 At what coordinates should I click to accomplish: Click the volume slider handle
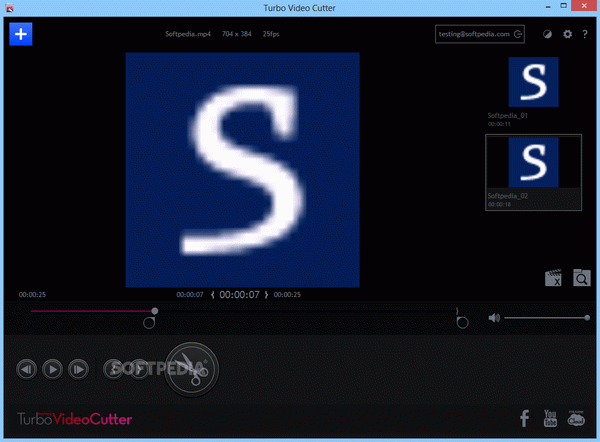coord(587,318)
